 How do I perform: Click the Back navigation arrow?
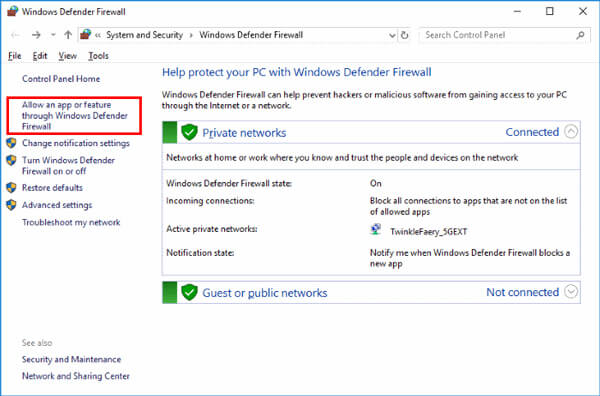click(16, 35)
